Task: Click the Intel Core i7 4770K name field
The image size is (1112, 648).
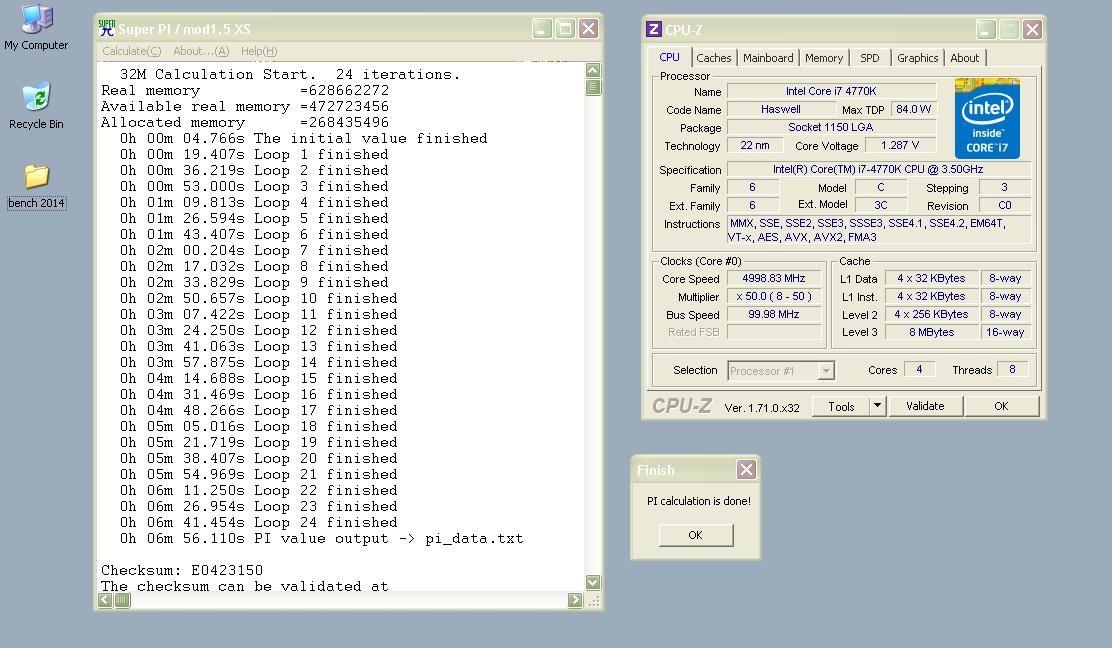Action: click(831, 91)
